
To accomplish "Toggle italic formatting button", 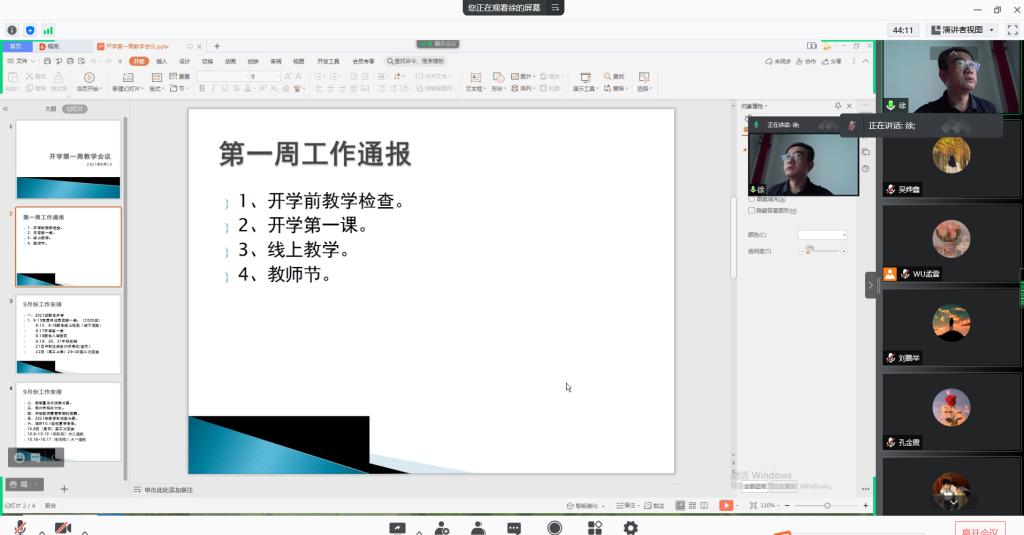I will coord(213,88).
